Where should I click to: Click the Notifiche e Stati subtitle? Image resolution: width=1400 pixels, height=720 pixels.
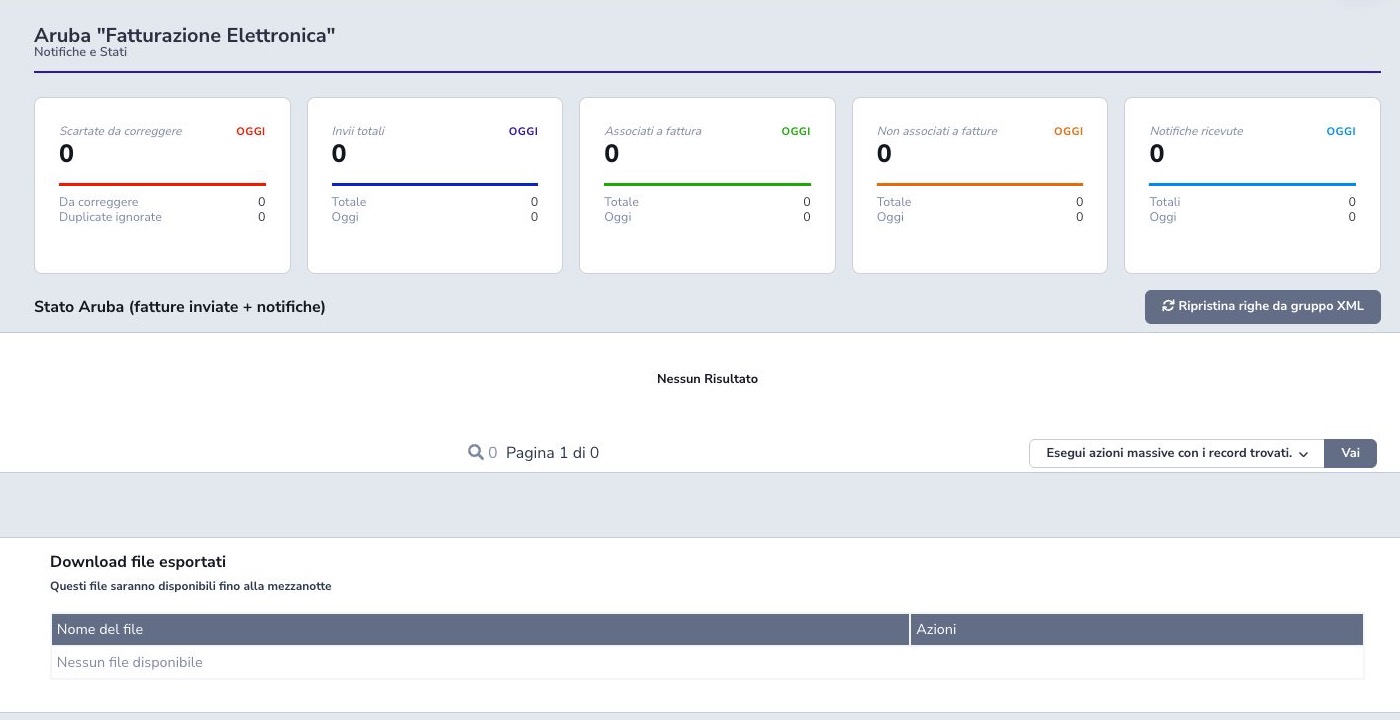pos(80,52)
